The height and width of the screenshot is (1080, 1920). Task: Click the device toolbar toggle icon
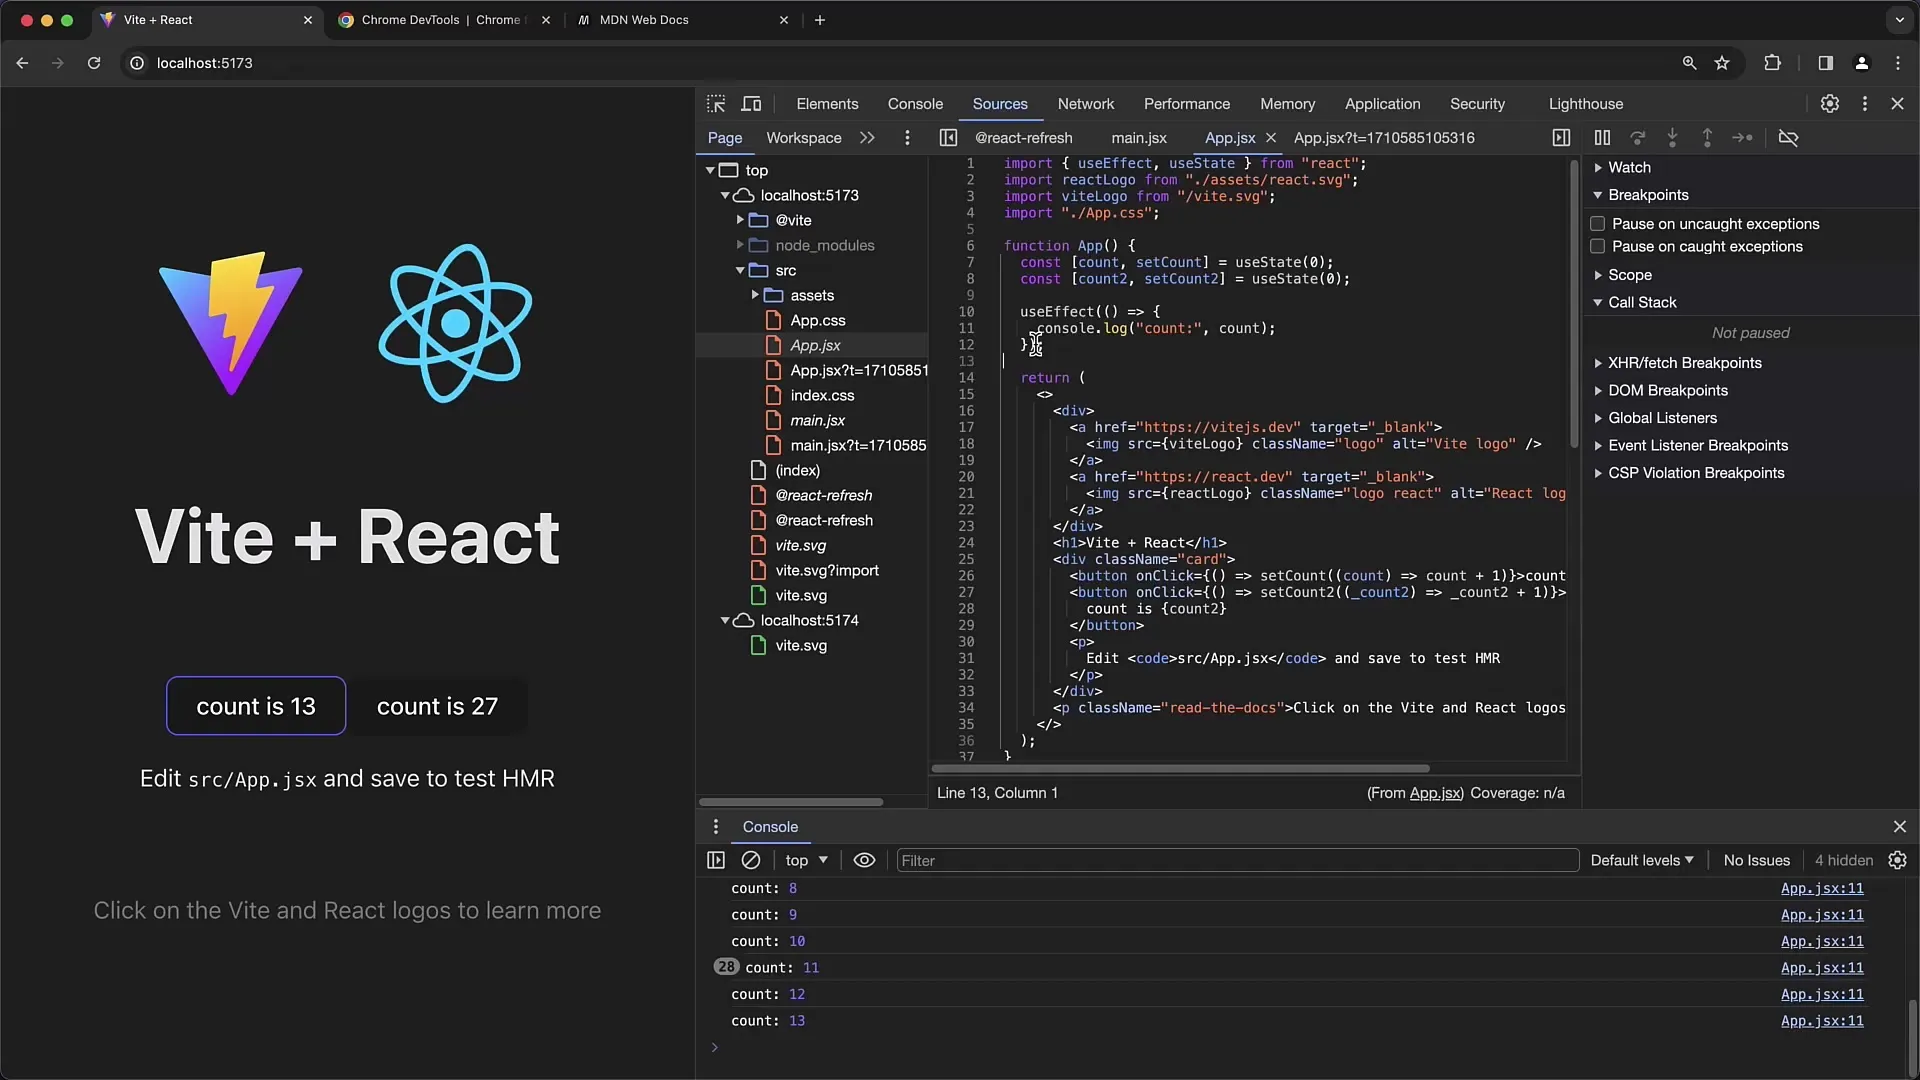click(752, 103)
